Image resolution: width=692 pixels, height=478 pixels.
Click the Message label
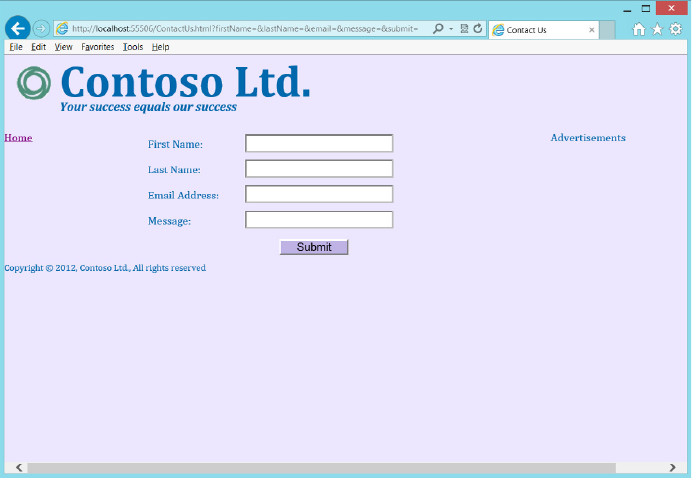click(x=169, y=221)
